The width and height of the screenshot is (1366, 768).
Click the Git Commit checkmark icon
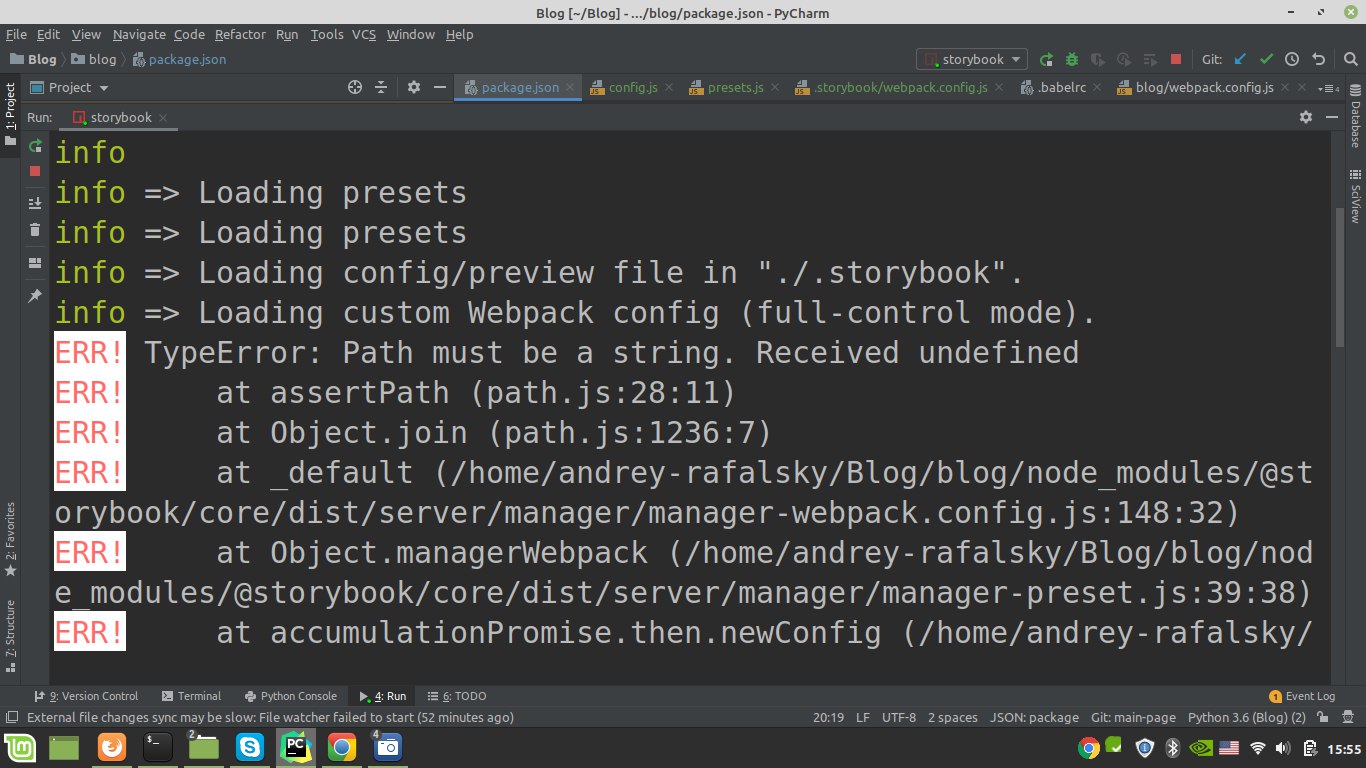click(x=1266, y=60)
